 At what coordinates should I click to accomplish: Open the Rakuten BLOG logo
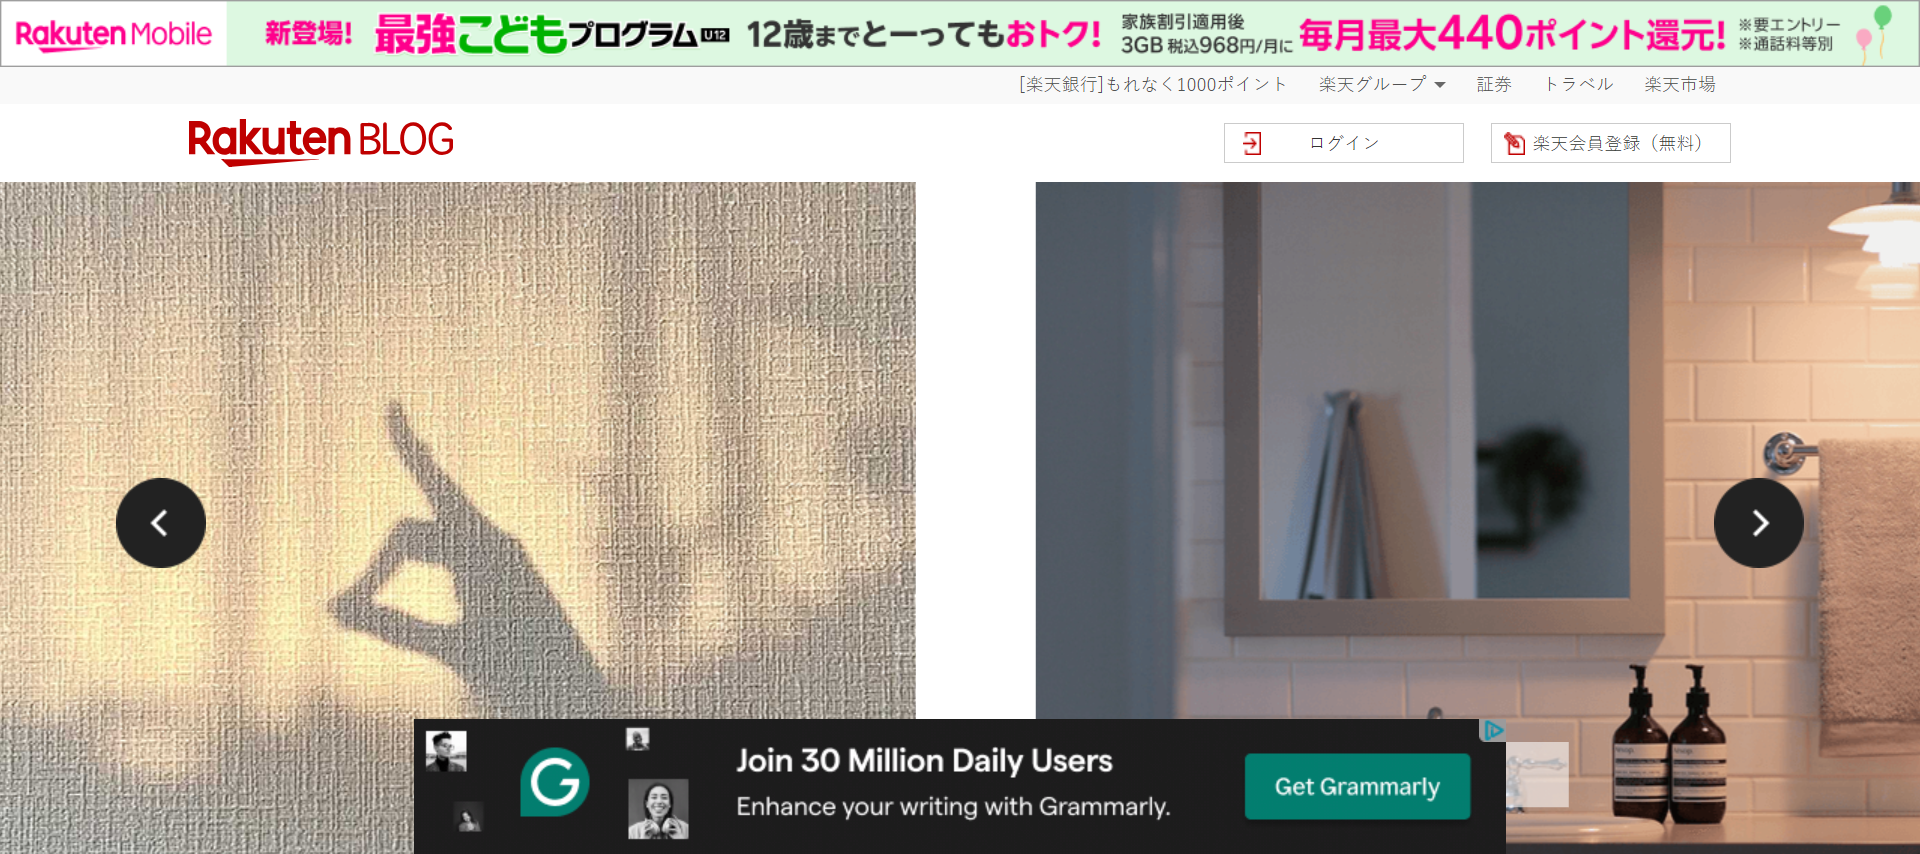(321, 141)
